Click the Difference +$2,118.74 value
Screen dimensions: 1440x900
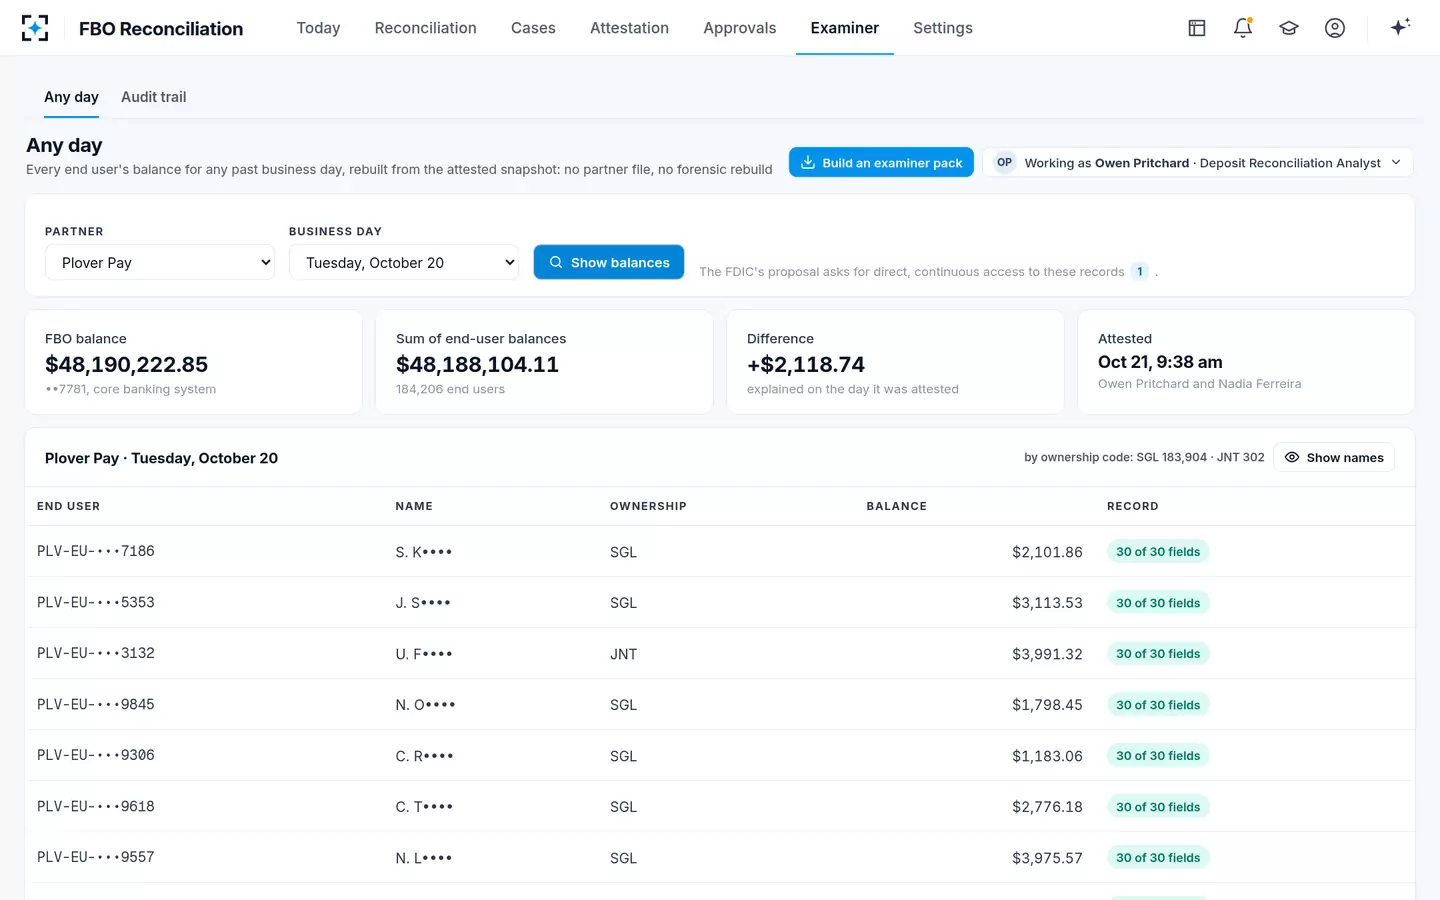coord(806,364)
